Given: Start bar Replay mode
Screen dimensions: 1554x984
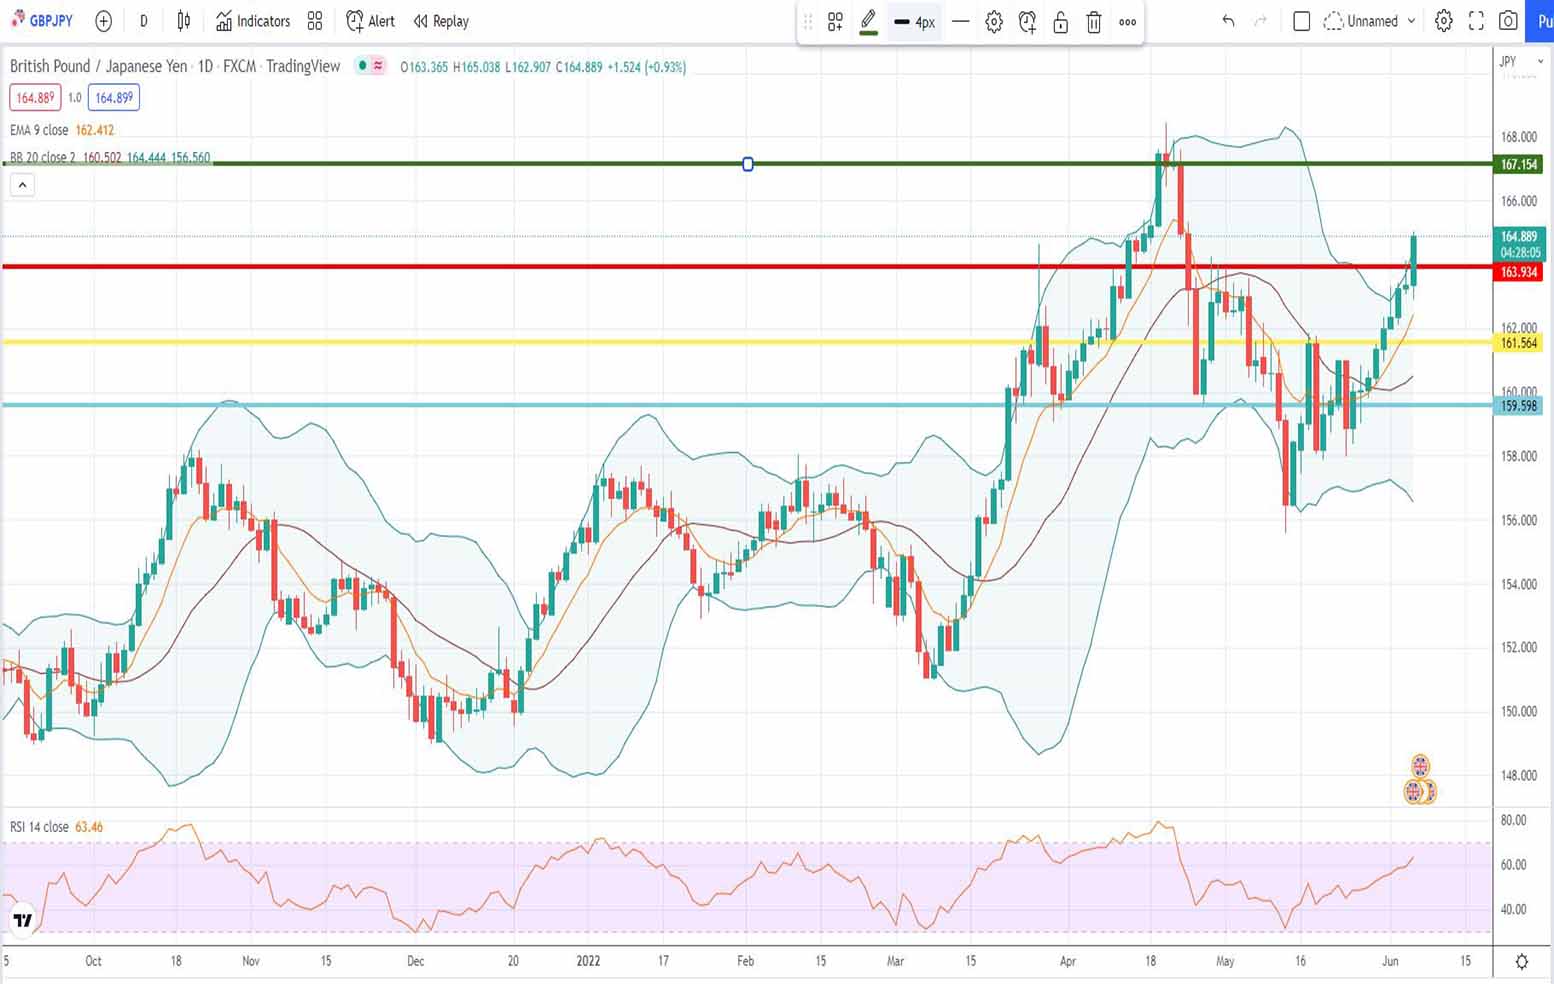Looking at the screenshot, I should [x=441, y=21].
